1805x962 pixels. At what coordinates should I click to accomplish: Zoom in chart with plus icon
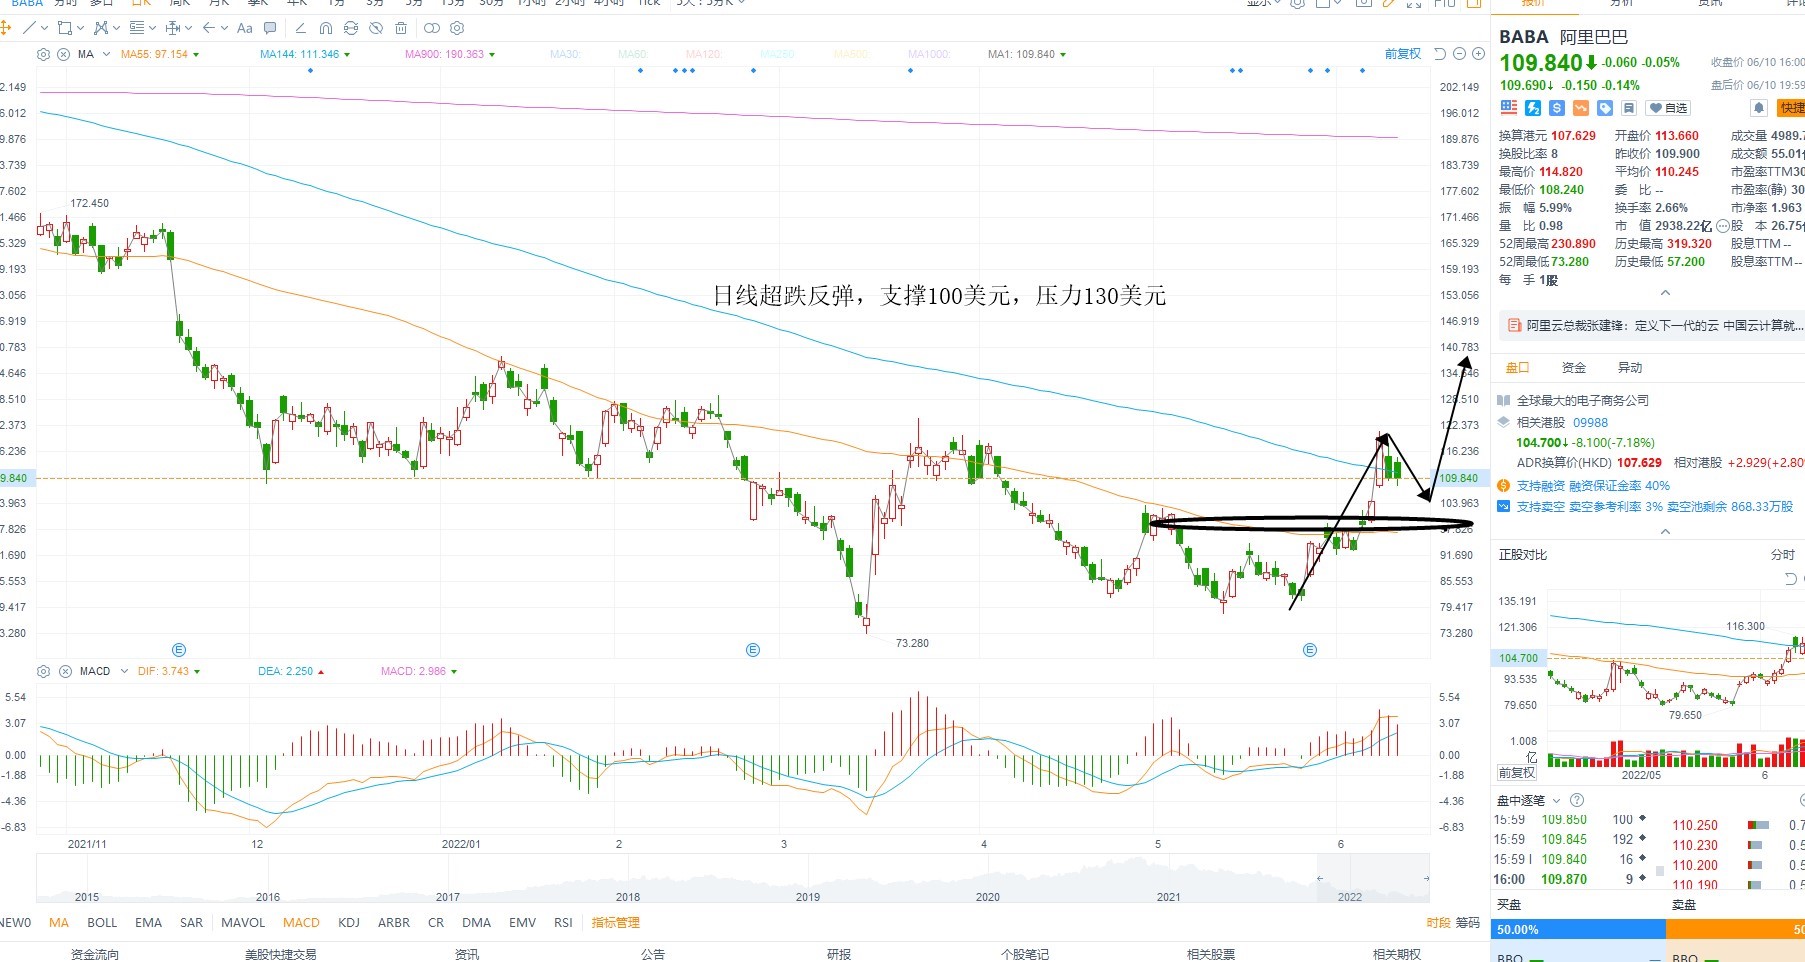pyautogui.click(x=1478, y=54)
